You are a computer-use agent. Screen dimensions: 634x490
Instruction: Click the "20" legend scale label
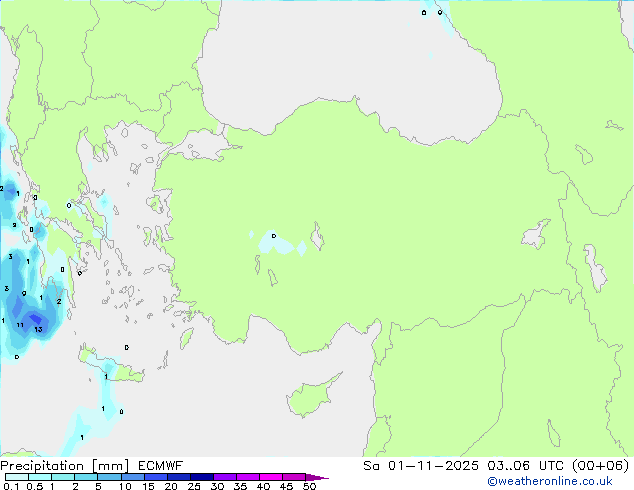click(x=171, y=486)
